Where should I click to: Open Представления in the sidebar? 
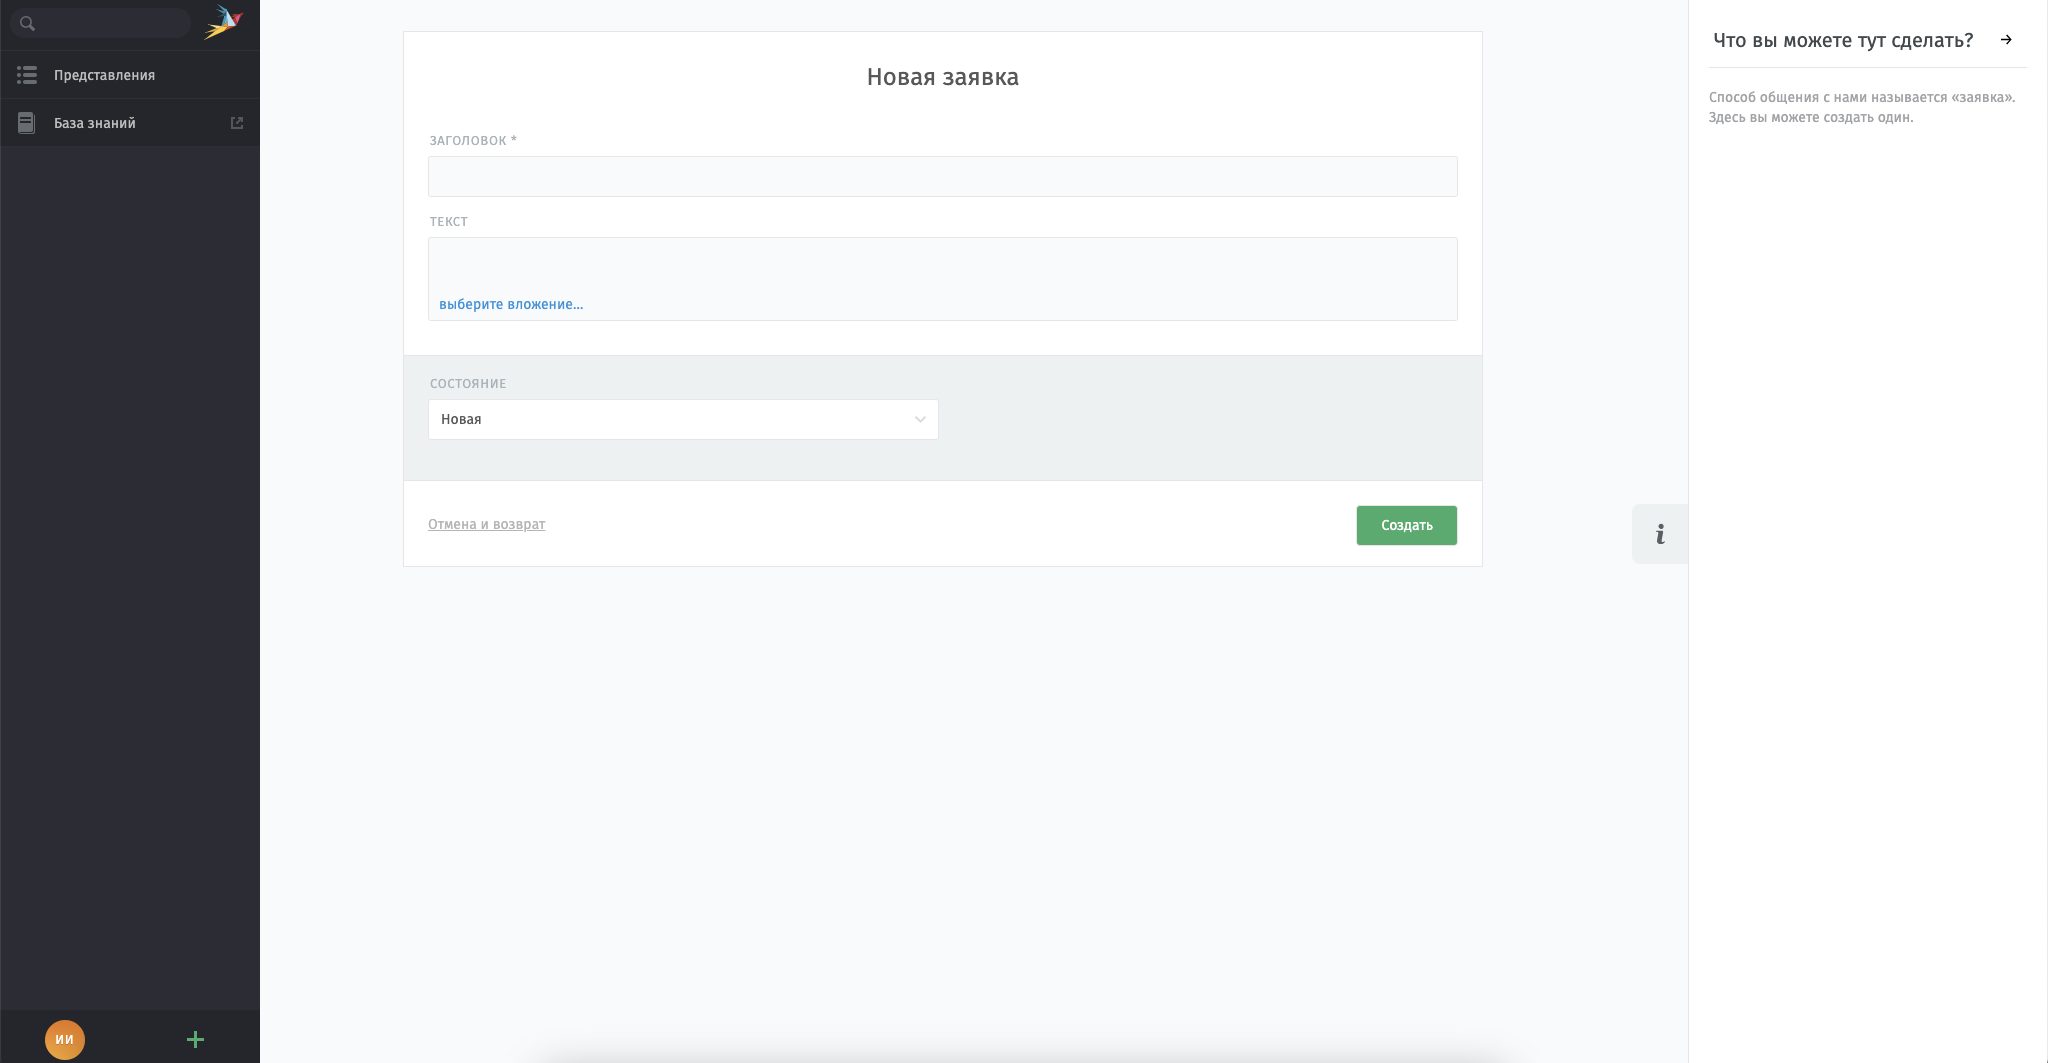pyautogui.click(x=130, y=75)
